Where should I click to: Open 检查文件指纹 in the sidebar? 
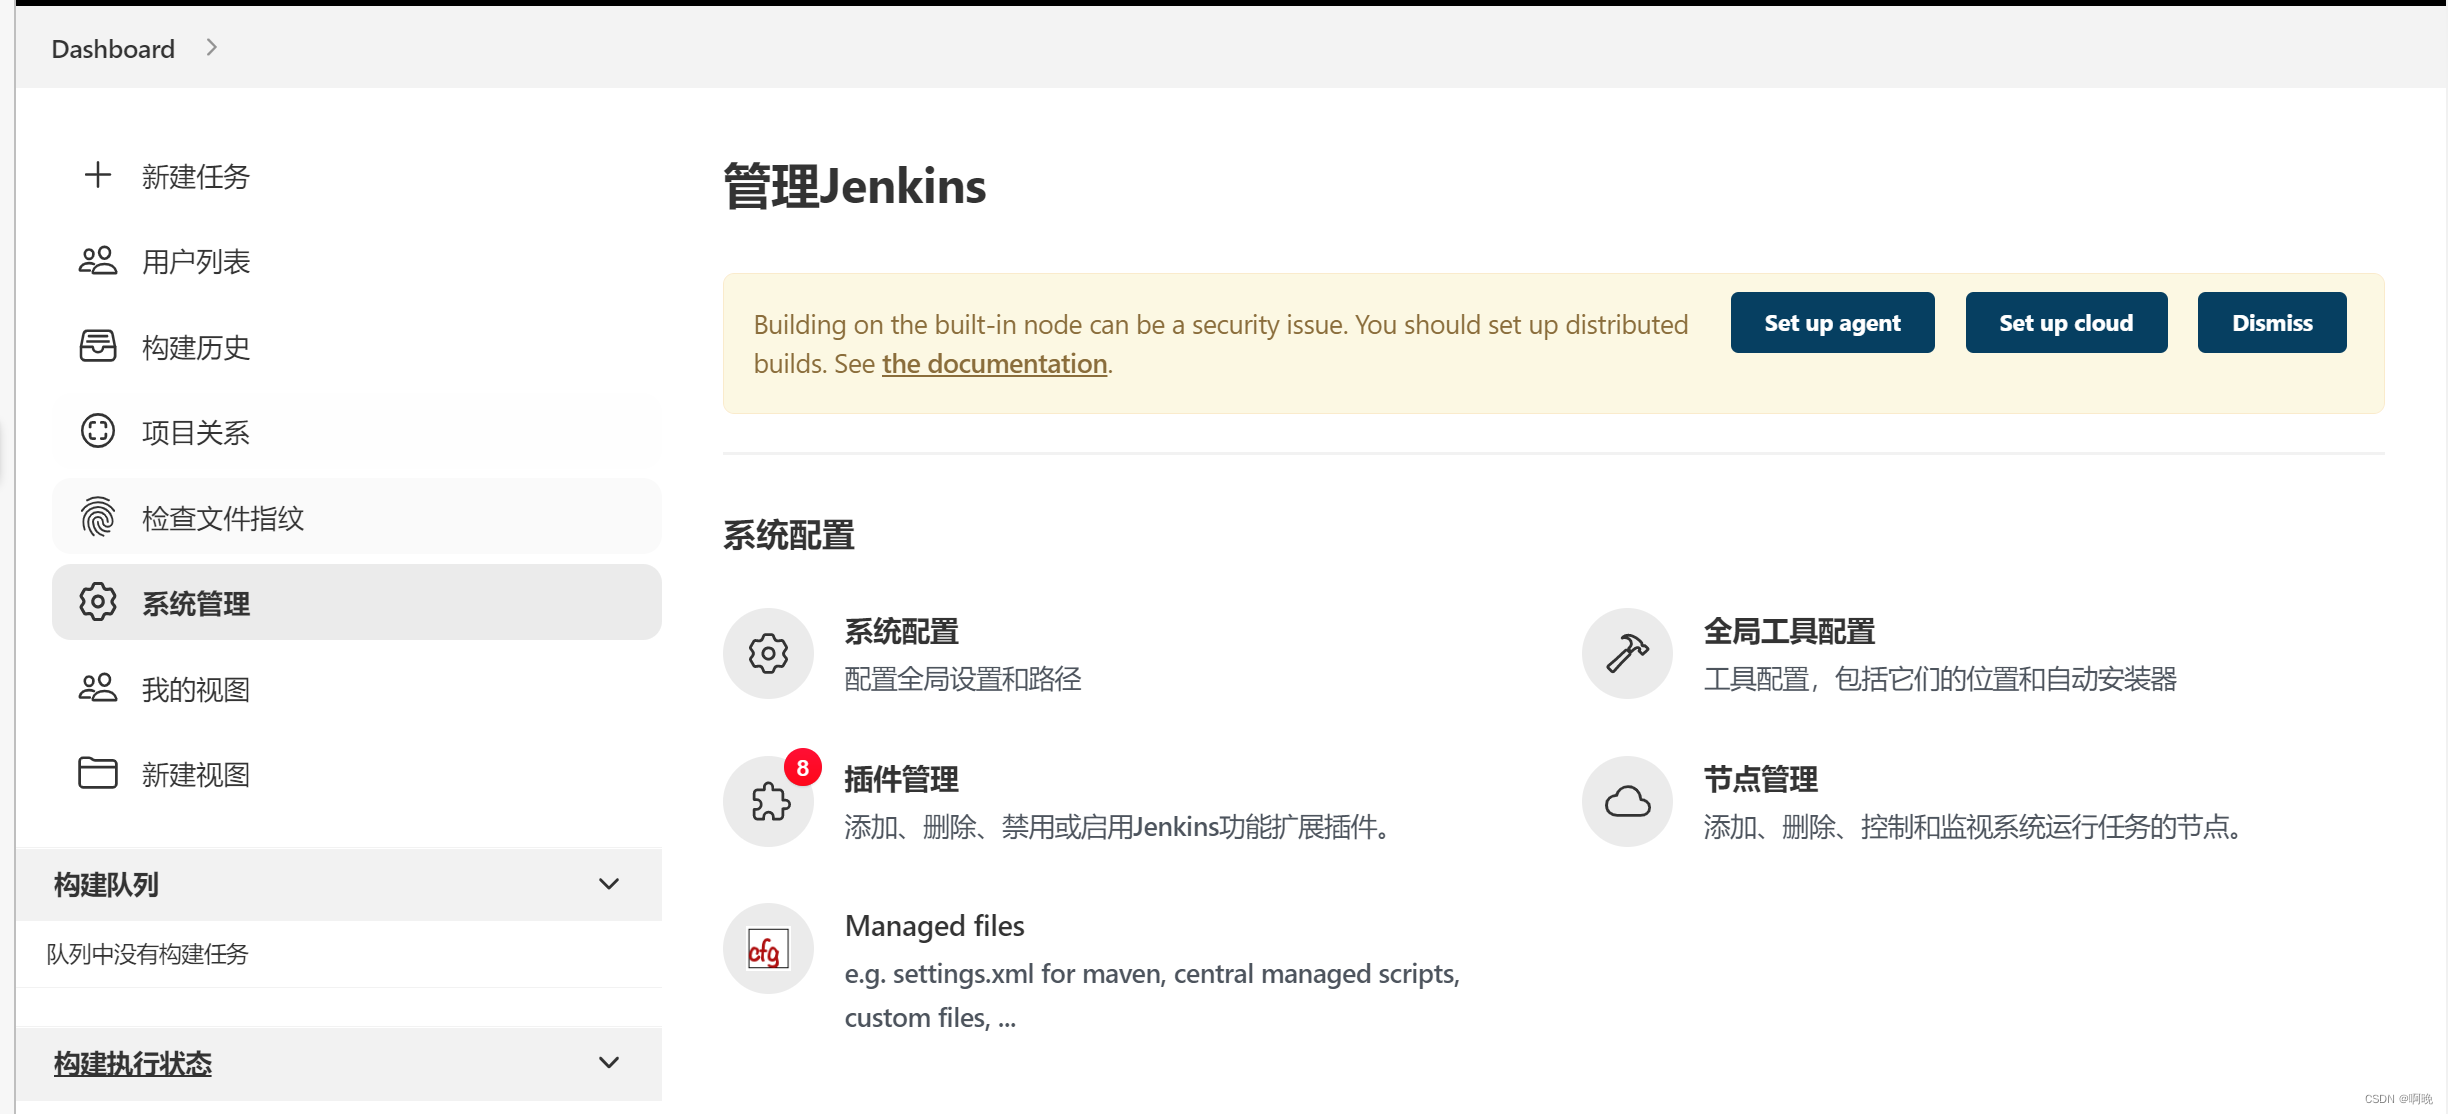357,517
